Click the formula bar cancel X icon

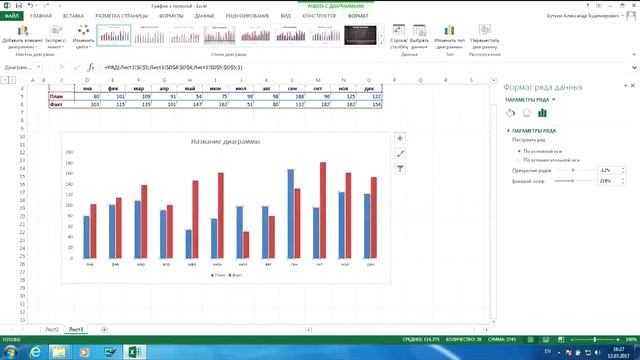coord(61,67)
